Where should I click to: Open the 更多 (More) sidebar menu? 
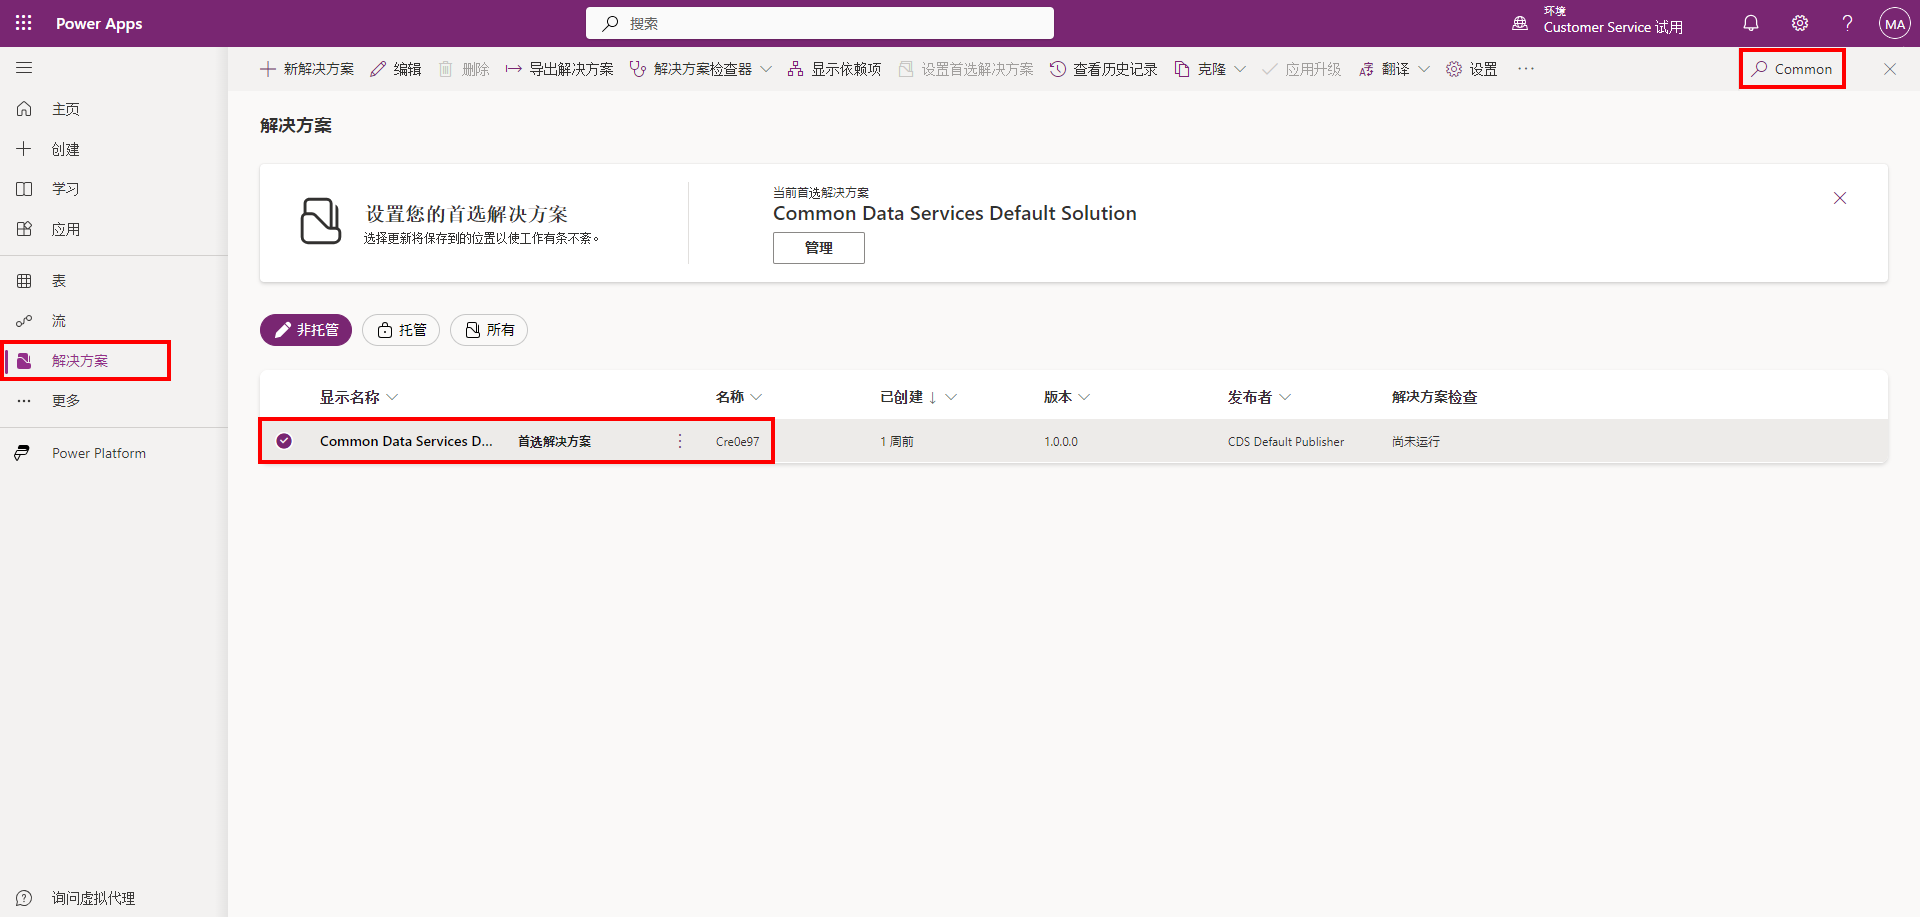pos(24,400)
